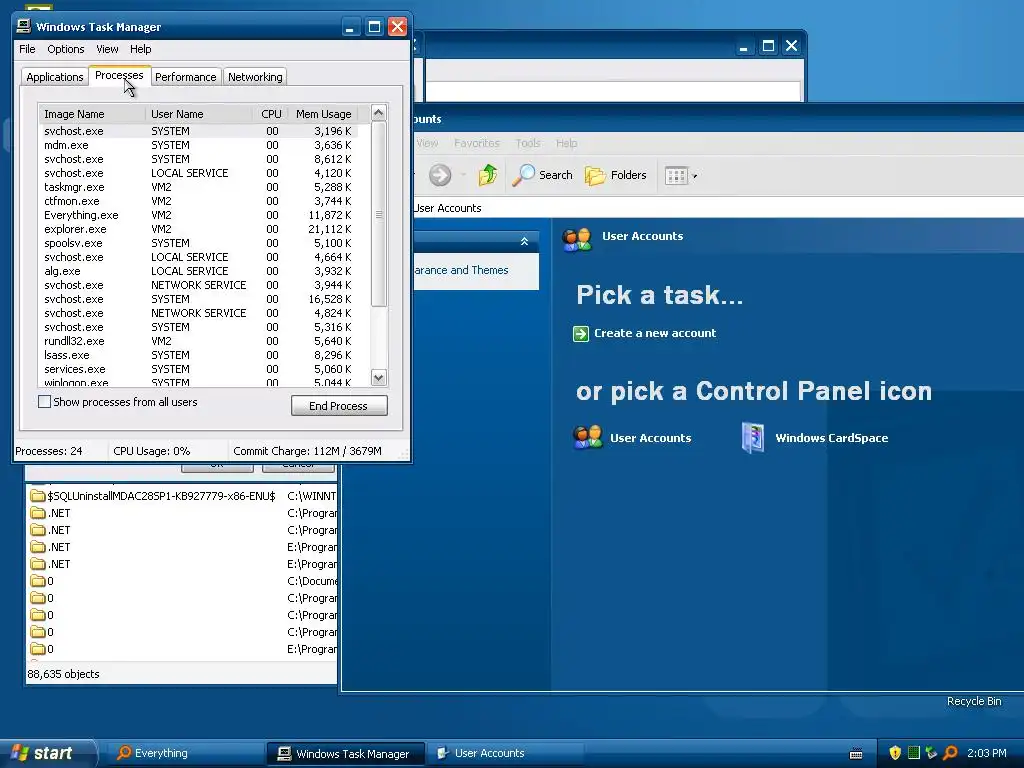This screenshot has width=1024, height=768.
Task: Click the green arrow beside Create a new account
Action: click(581, 334)
